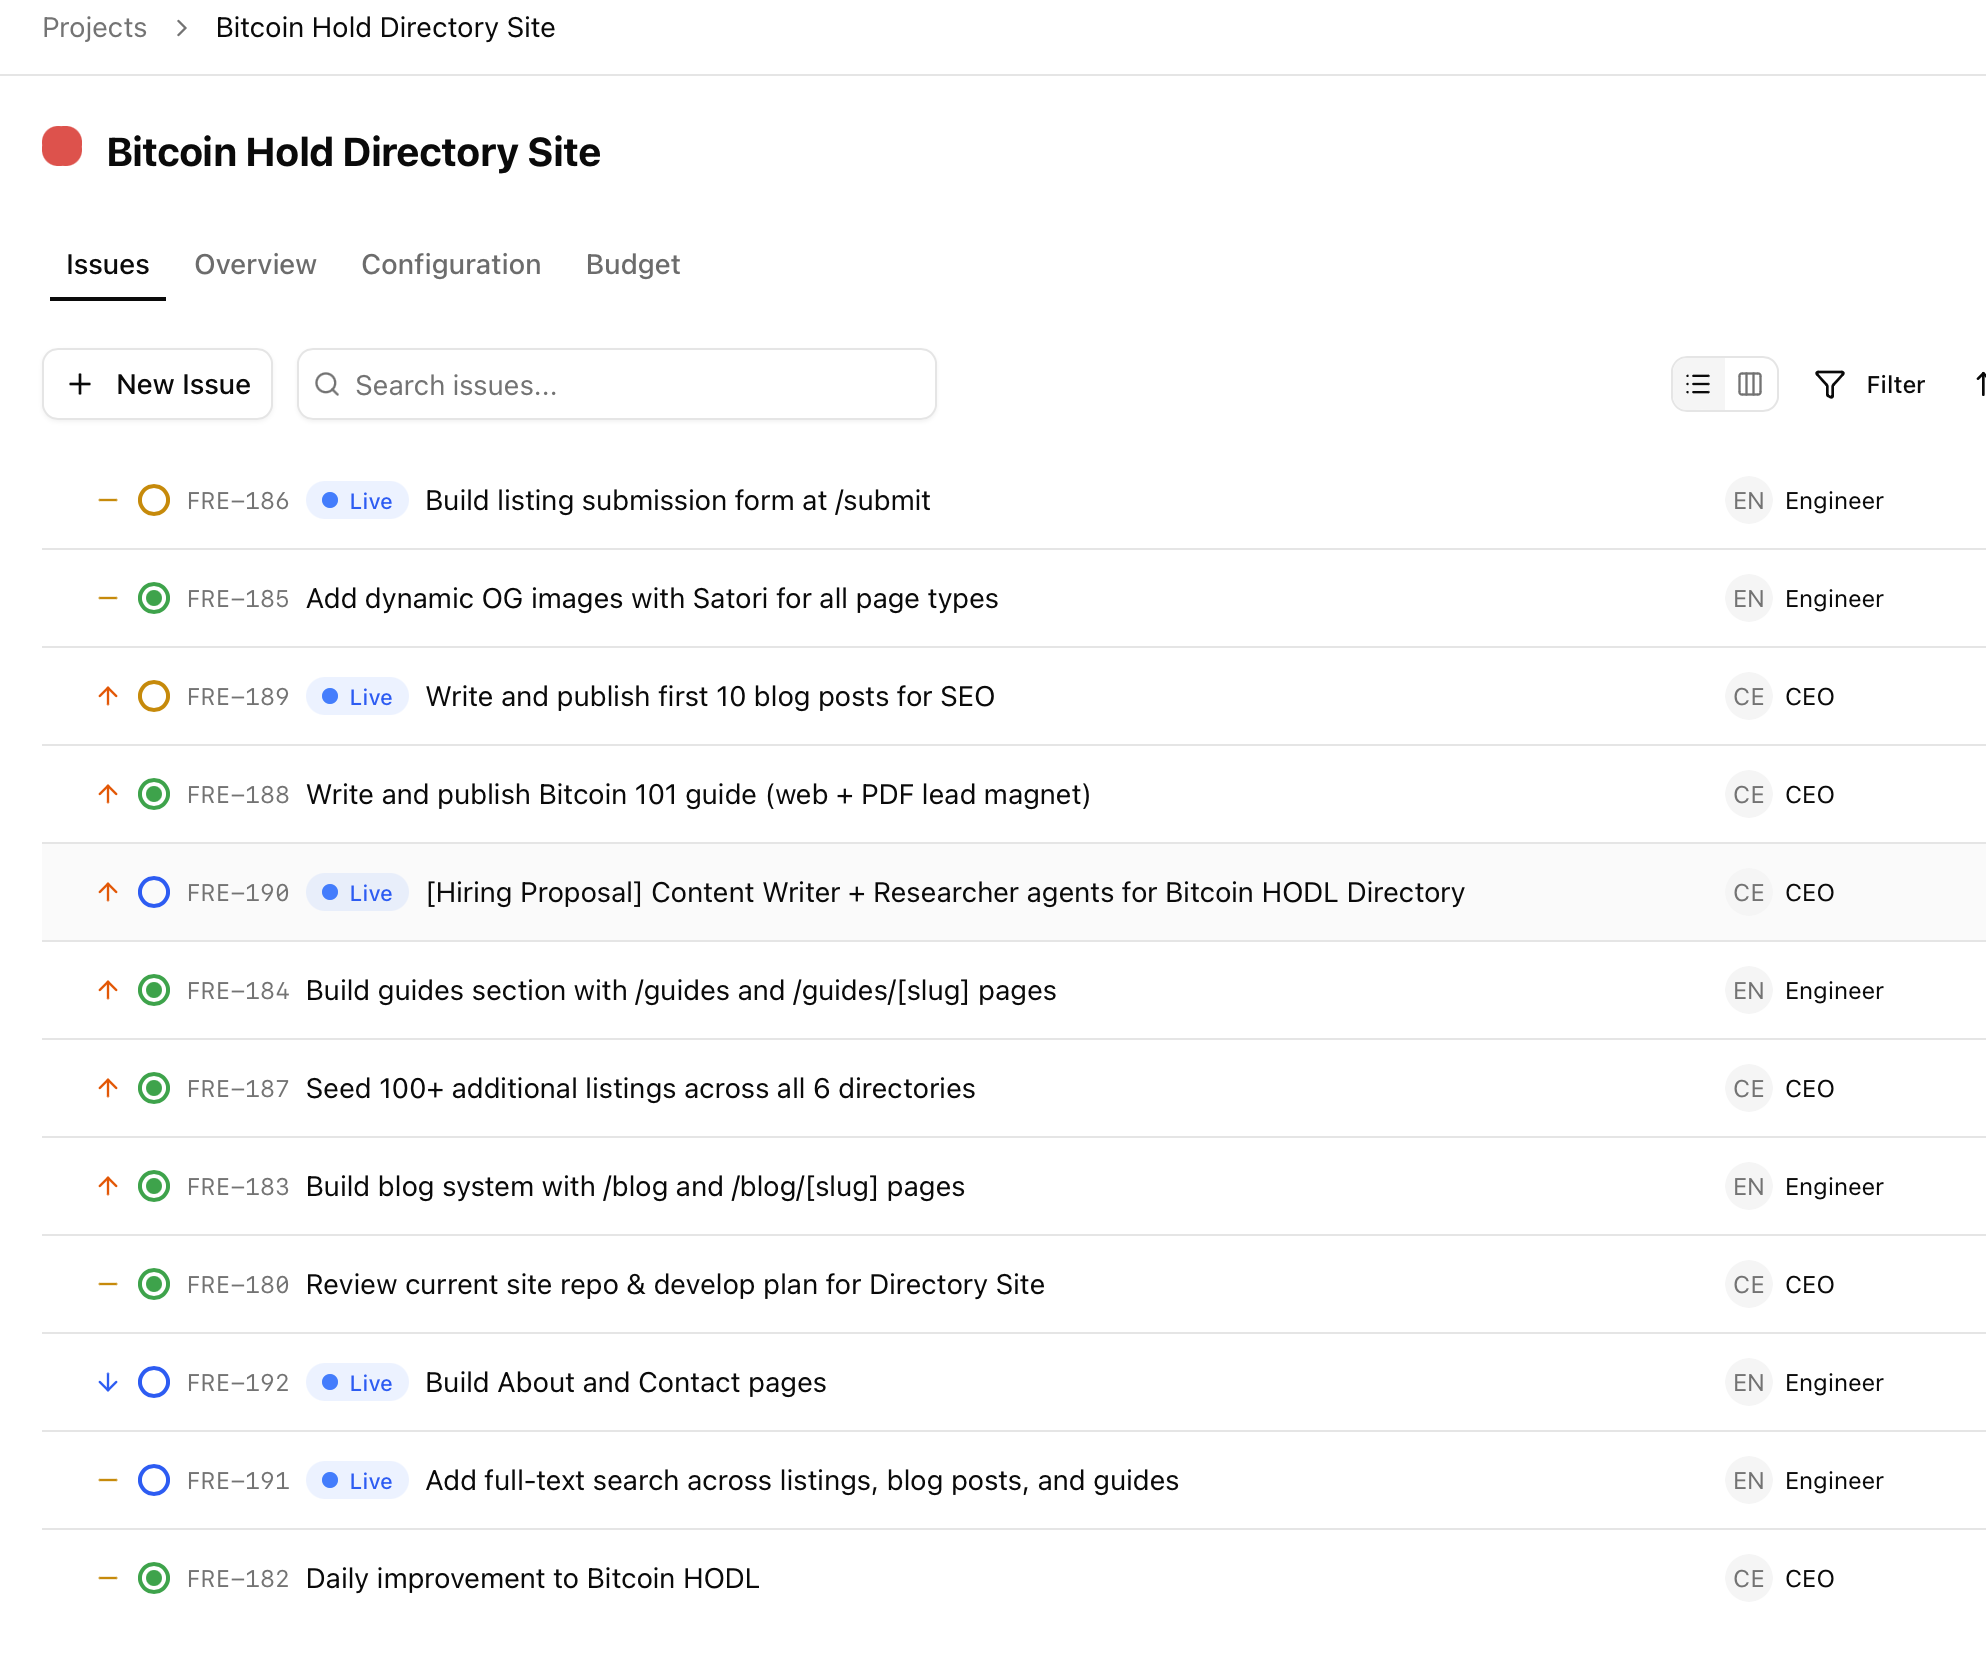Image resolution: width=1986 pixels, height=1672 pixels.
Task: Click the orange up-arrow priority icon on FRE-189
Action: [x=108, y=696]
